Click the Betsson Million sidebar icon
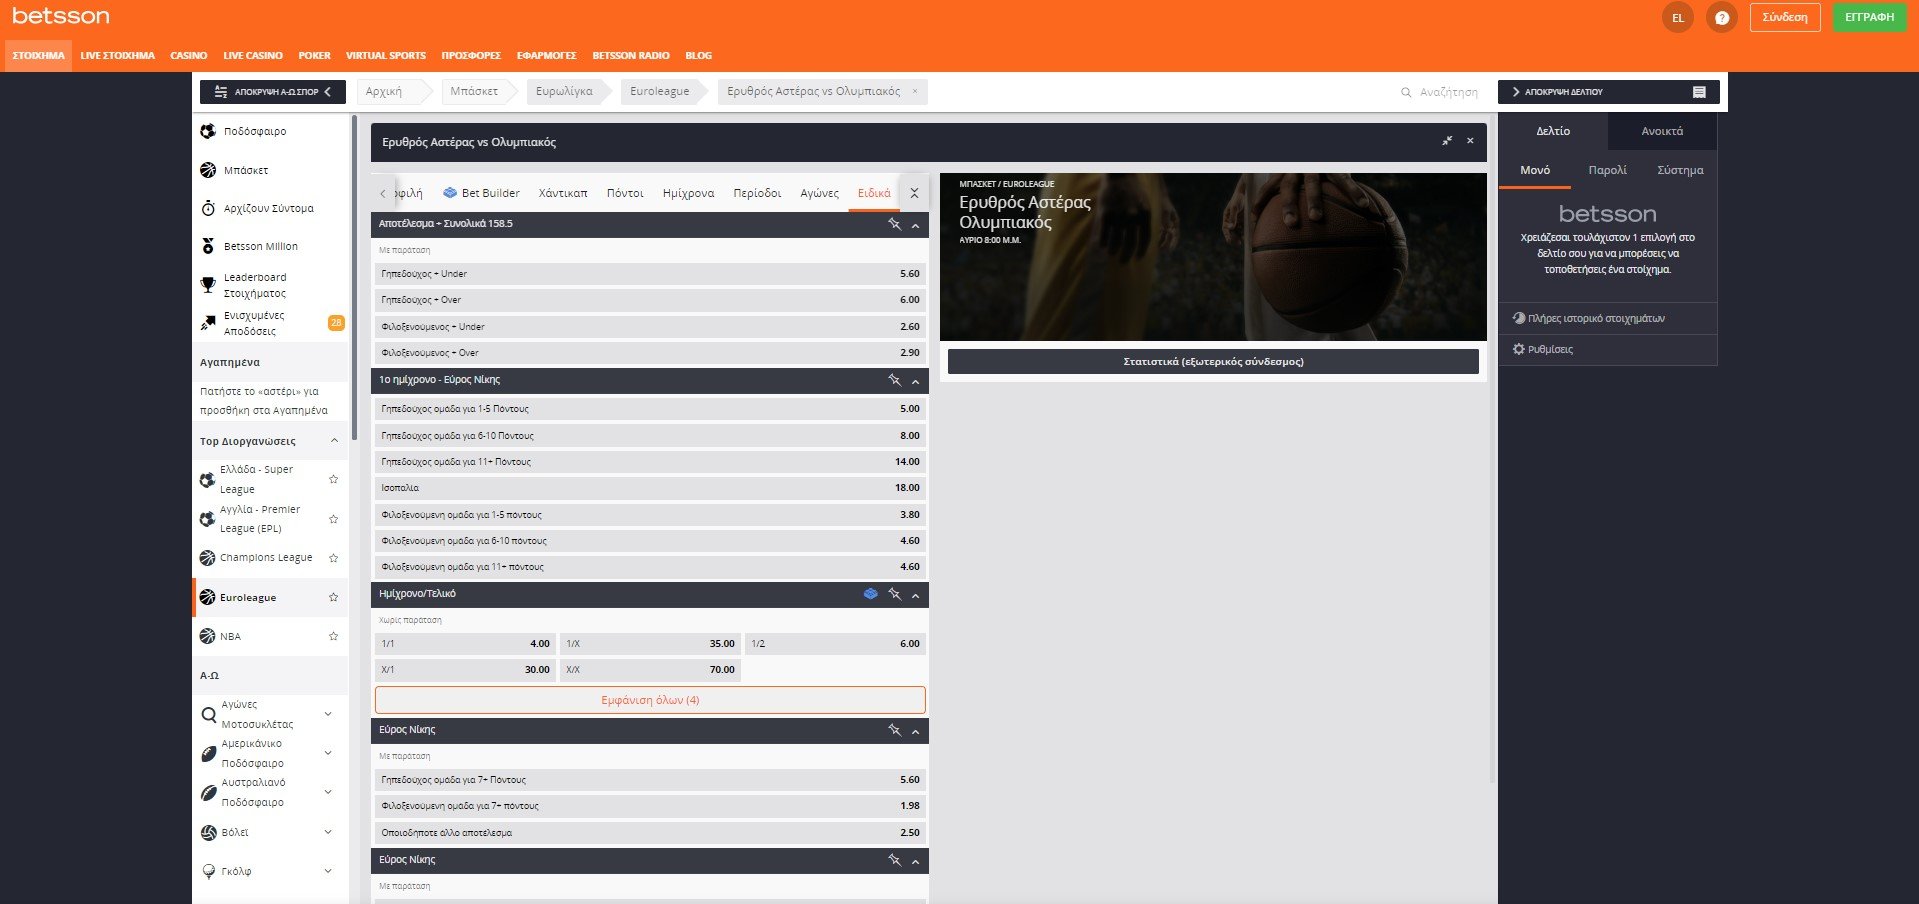Image resolution: width=1919 pixels, height=904 pixels. 208,246
